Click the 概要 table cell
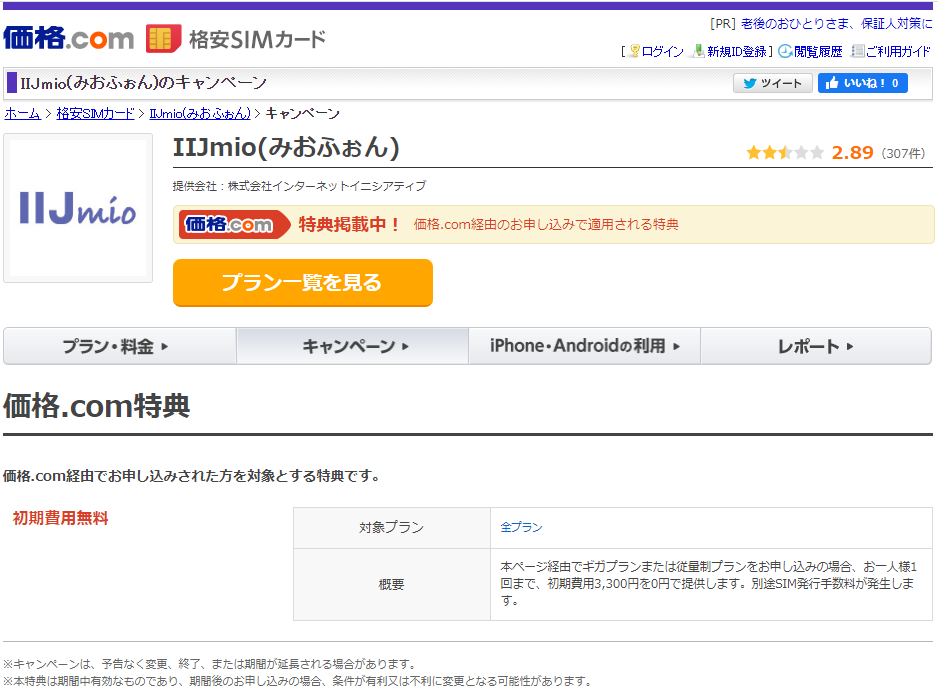 392,585
